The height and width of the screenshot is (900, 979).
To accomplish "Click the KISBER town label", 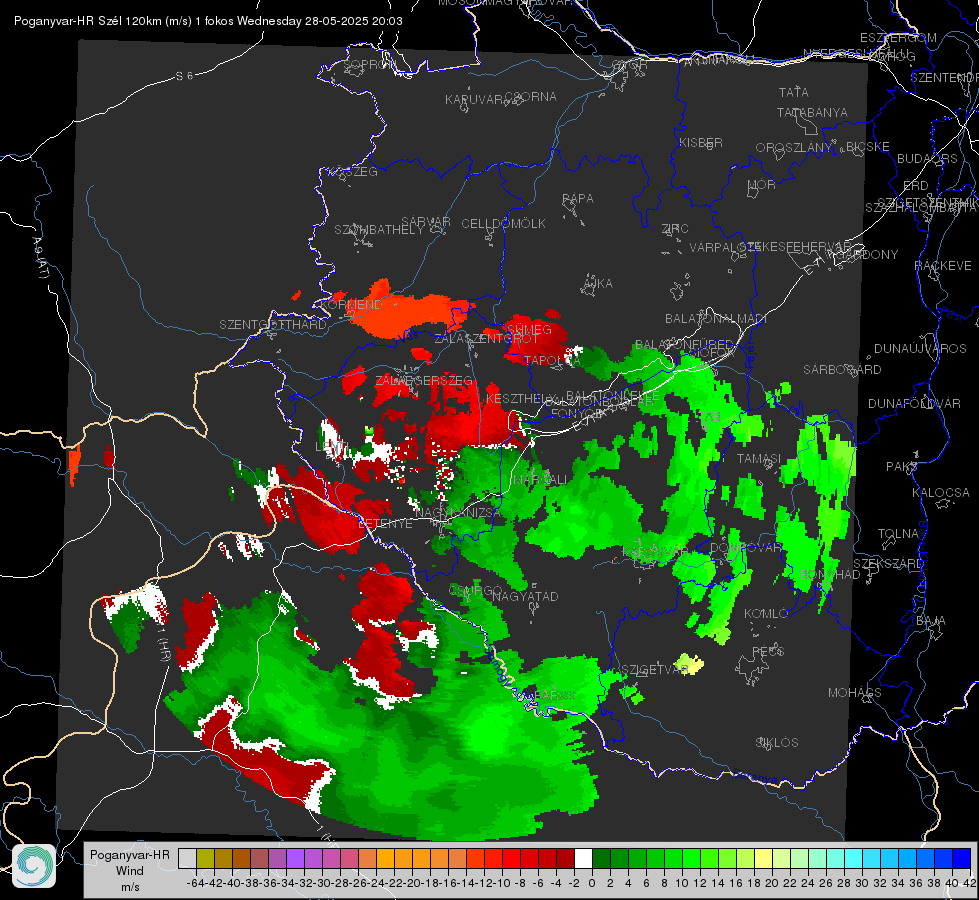I will point(701,143).
